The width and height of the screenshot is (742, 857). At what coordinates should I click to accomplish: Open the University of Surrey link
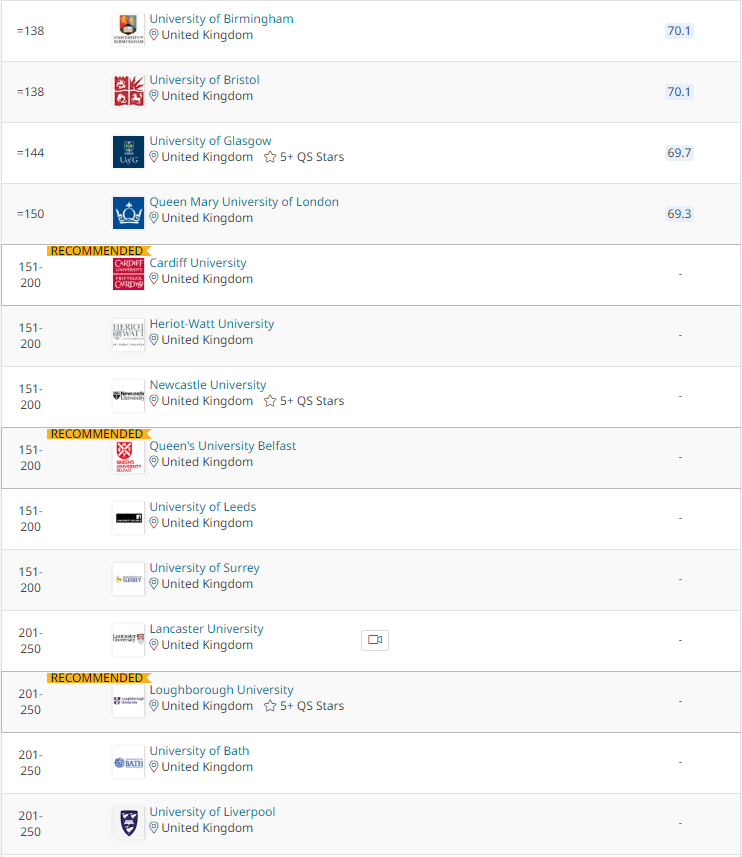pyautogui.click(x=204, y=568)
